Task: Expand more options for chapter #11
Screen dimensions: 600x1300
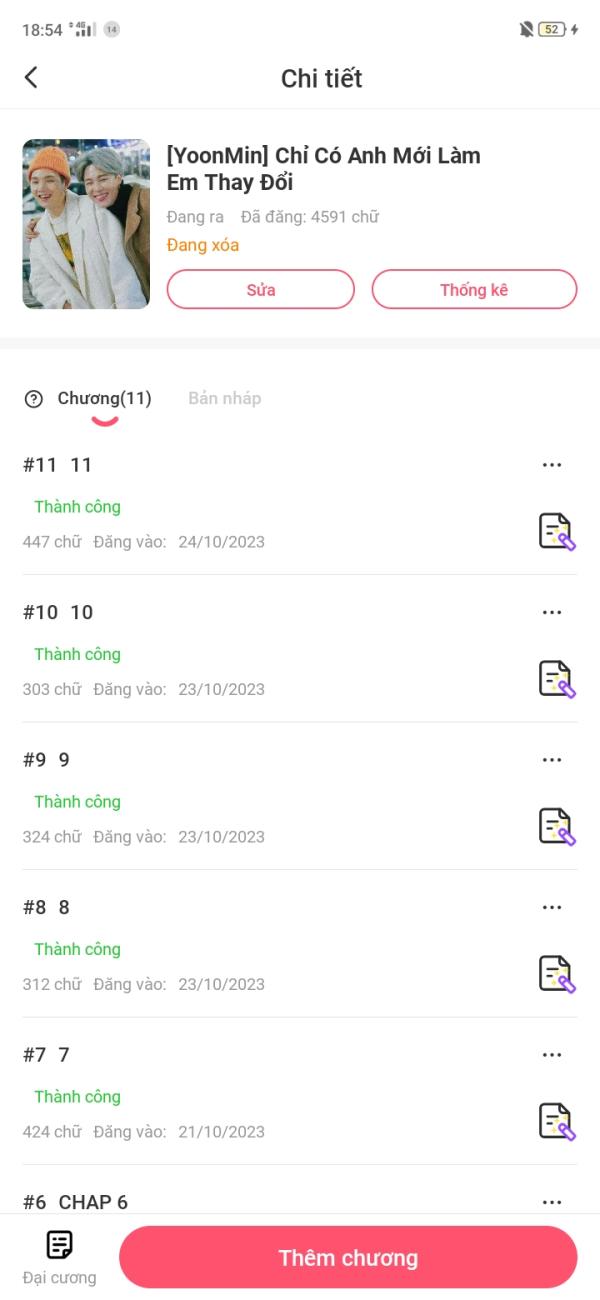Action: 551,465
